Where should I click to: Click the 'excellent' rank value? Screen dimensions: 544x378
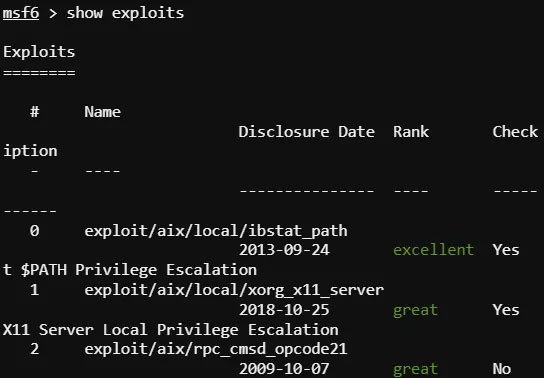433,250
